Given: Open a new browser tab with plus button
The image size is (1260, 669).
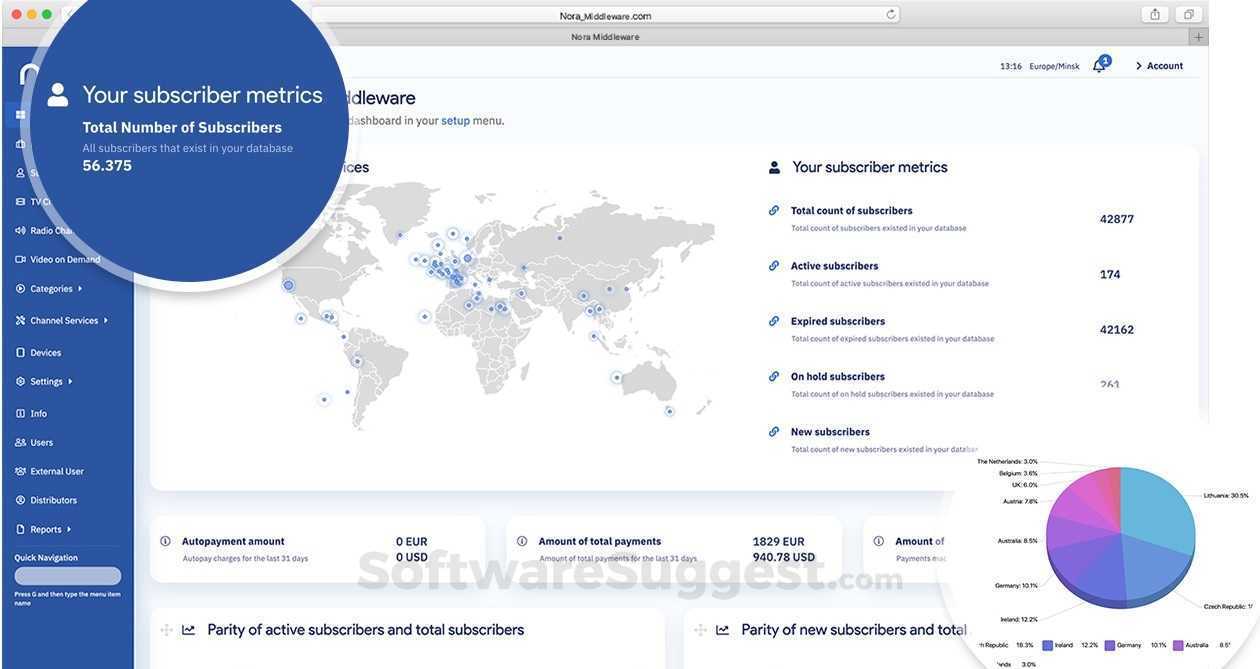Looking at the screenshot, I should pos(1198,37).
